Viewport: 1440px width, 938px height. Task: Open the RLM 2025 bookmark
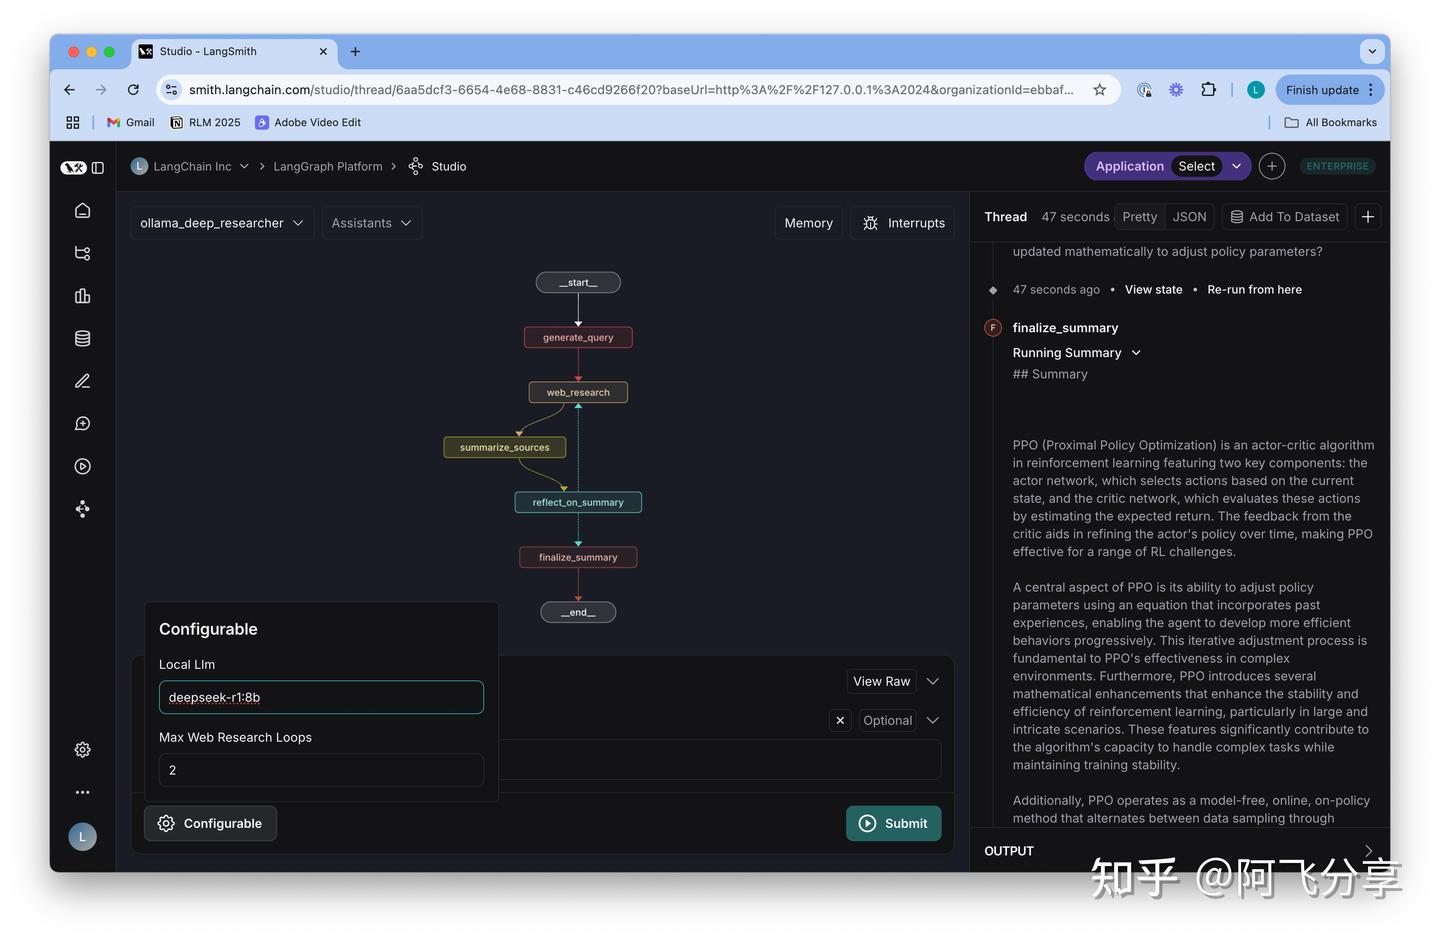point(205,123)
